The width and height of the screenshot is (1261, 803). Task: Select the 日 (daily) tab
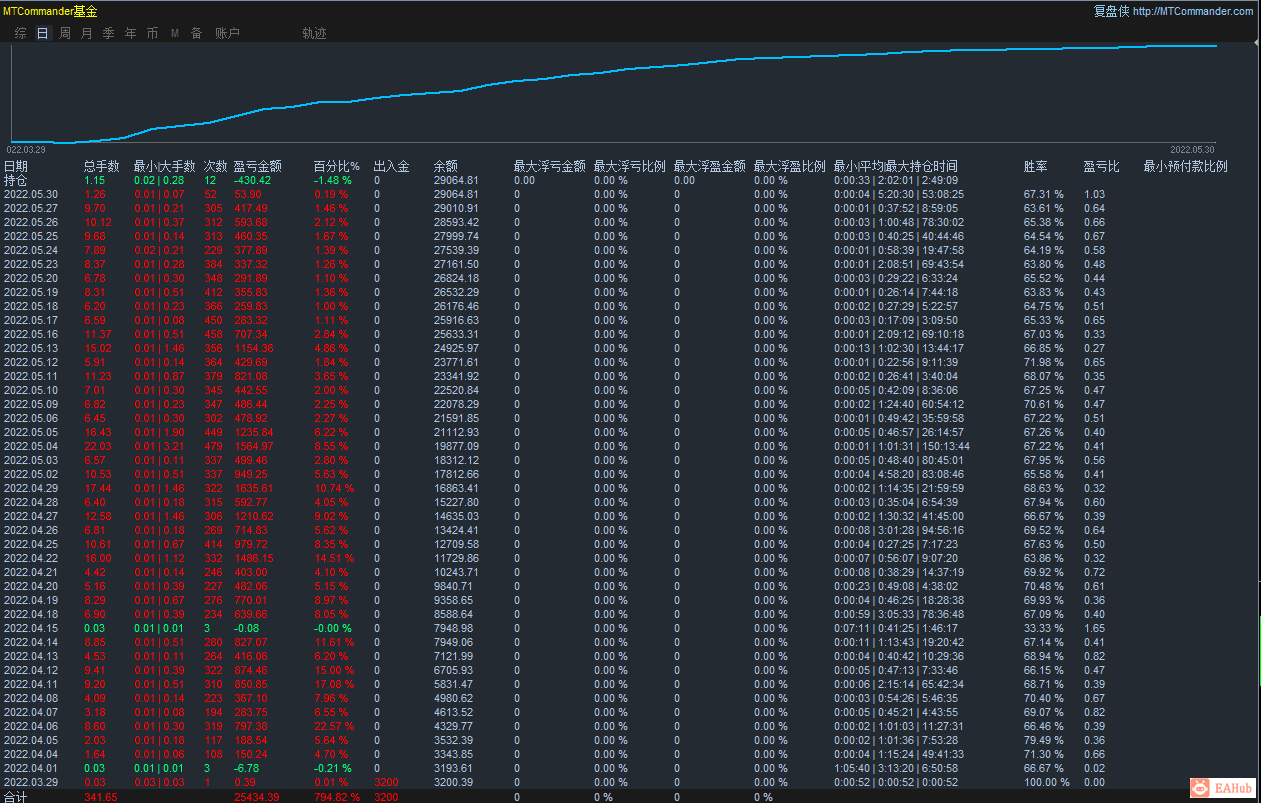tap(42, 33)
